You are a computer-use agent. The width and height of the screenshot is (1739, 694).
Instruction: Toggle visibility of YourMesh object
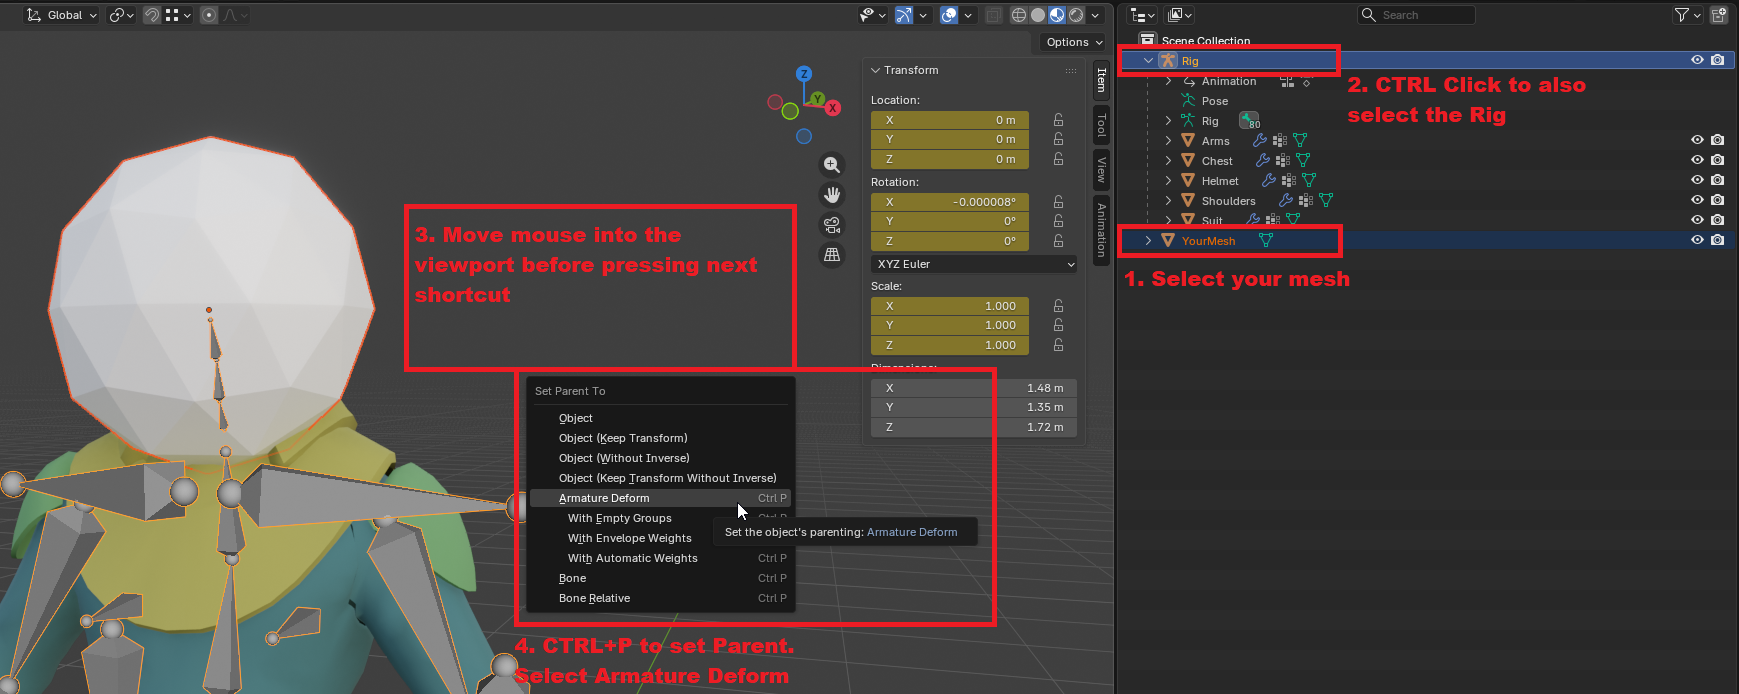[x=1697, y=241]
